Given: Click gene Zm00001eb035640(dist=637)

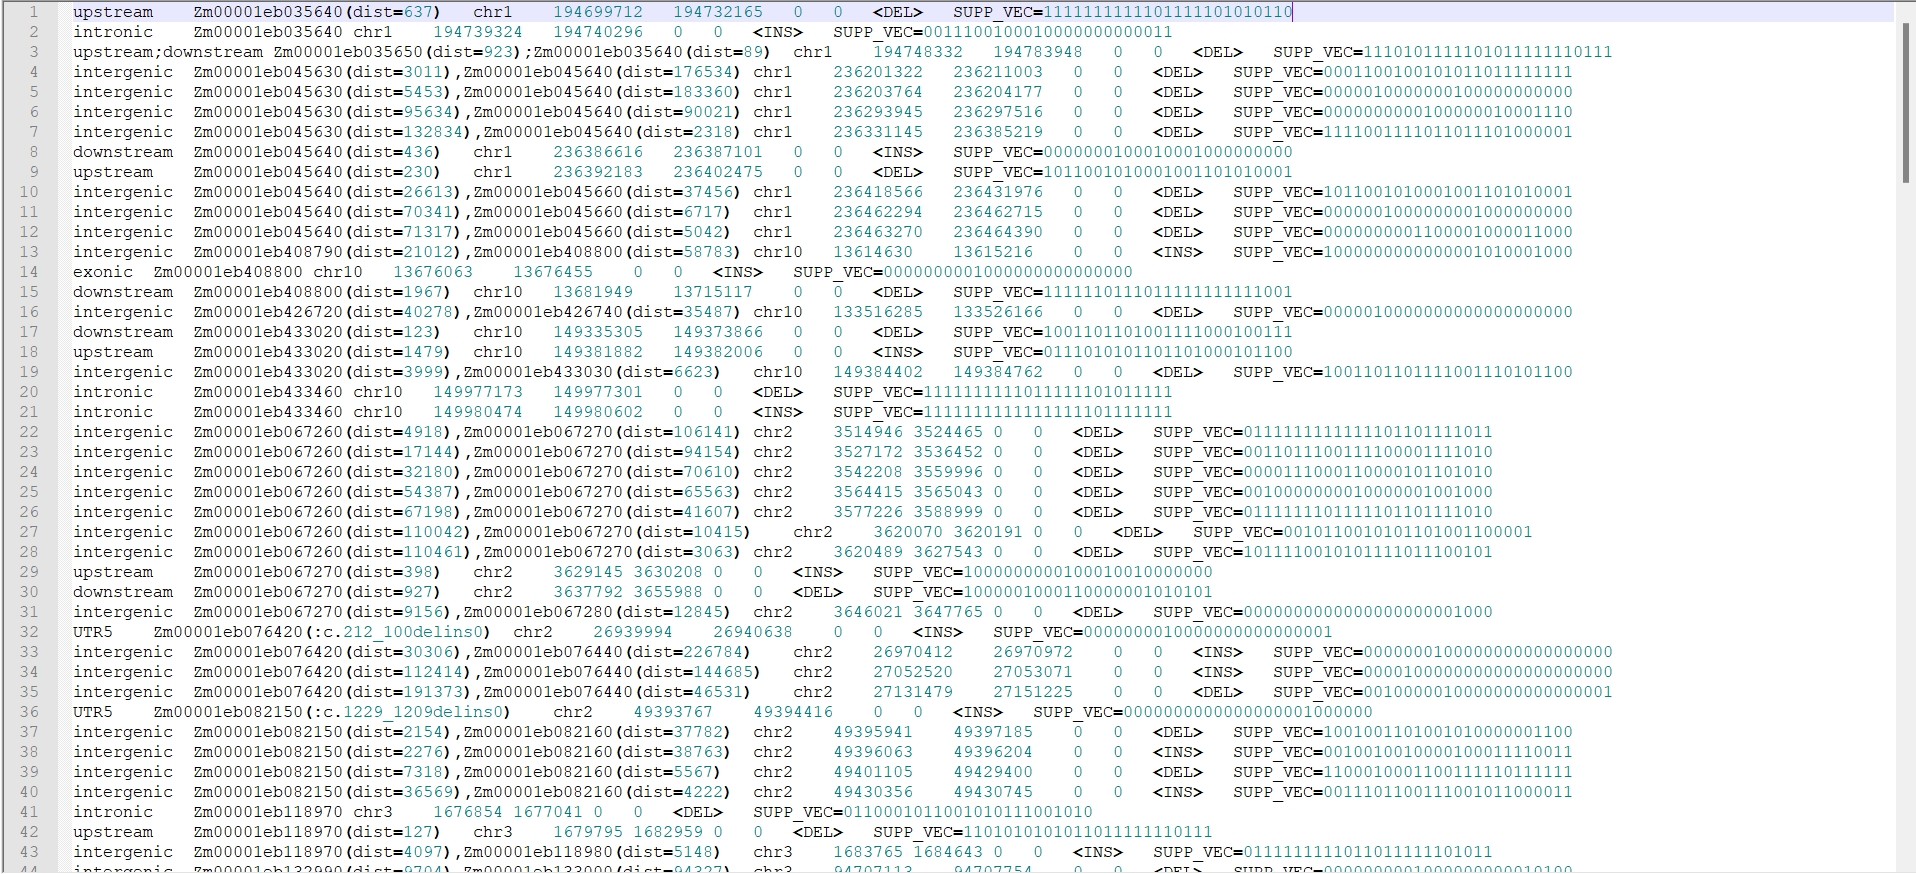Looking at the screenshot, I should pyautogui.click(x=318, y=12).
